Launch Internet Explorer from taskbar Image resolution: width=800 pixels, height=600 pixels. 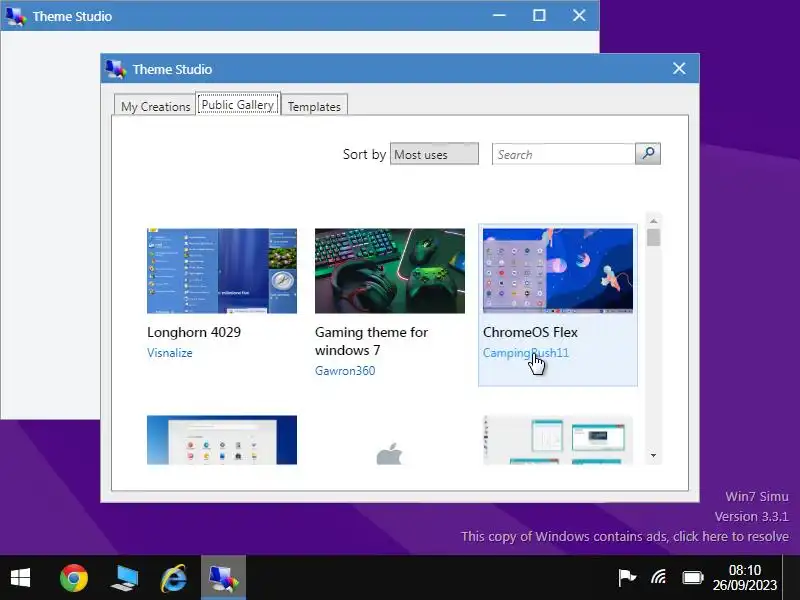173,578
